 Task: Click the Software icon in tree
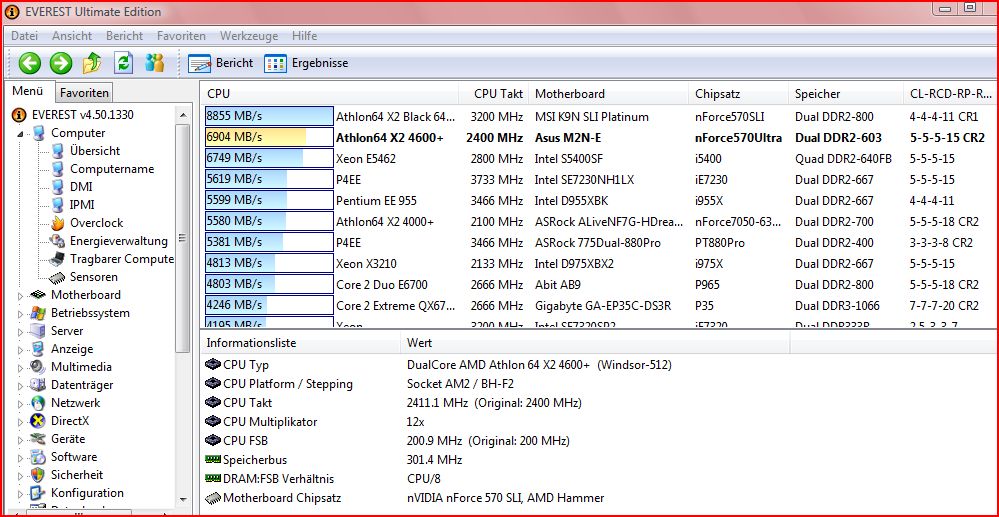pyautogui.click(x=38, y=457)
